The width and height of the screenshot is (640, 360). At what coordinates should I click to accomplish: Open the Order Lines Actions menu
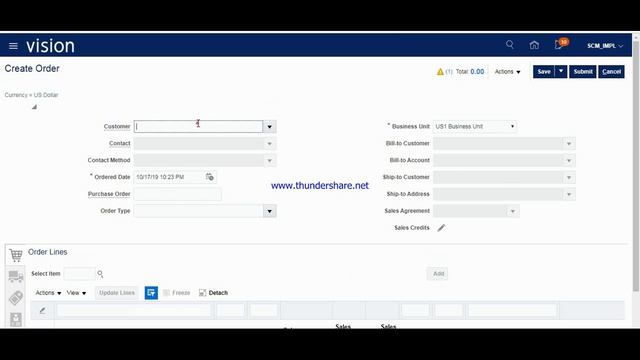click(x=48, y=293)
